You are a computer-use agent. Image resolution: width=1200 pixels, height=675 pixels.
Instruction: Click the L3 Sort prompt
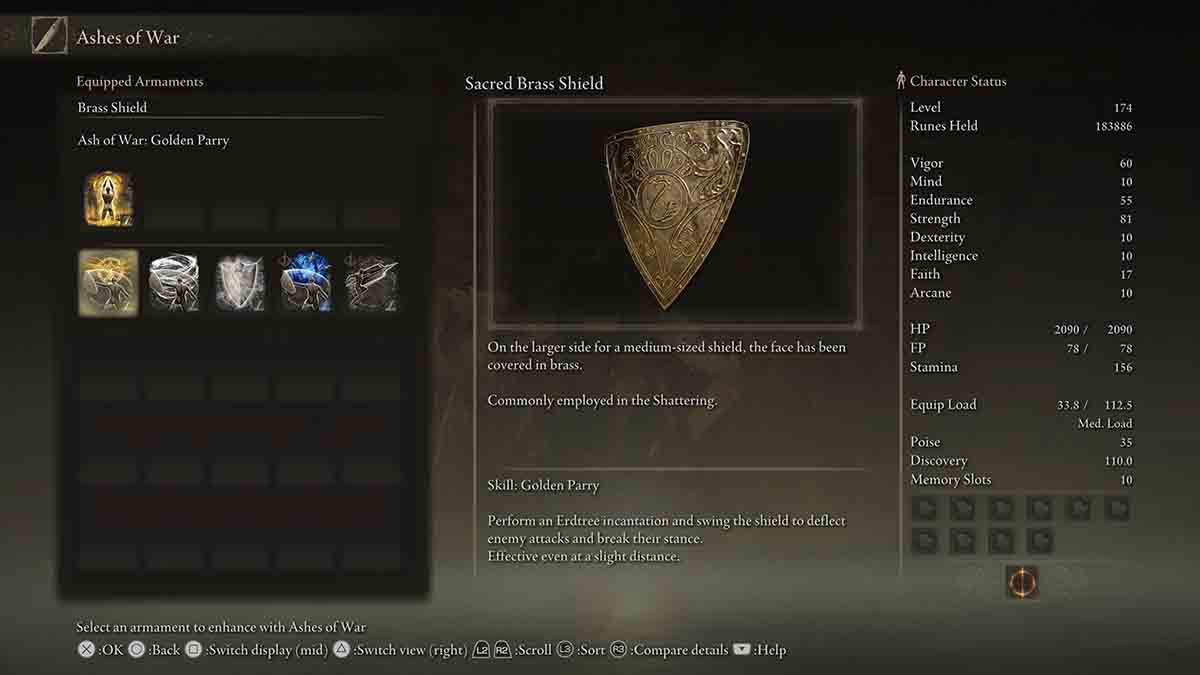click(581, 650)
